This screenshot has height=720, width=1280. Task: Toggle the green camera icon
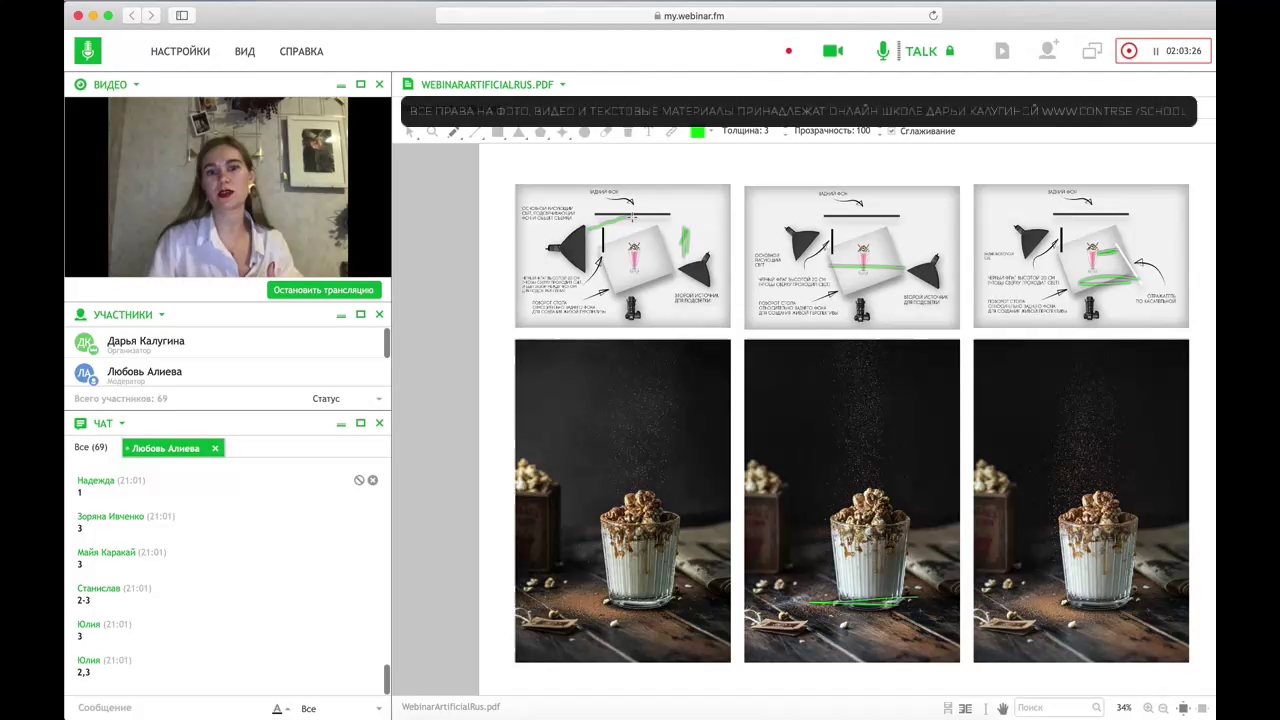click(x=832, y=51)
